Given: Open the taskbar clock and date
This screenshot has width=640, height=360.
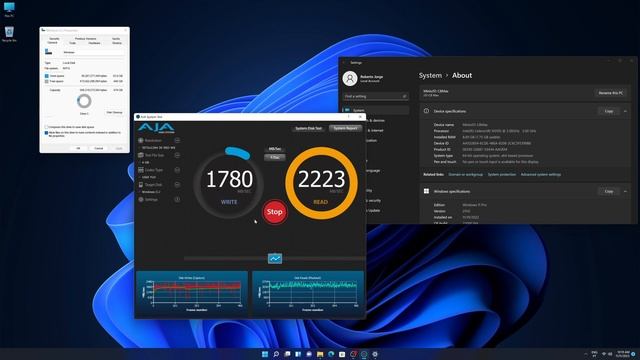Looking at the screenshot, I should click(x=623, y=353).
